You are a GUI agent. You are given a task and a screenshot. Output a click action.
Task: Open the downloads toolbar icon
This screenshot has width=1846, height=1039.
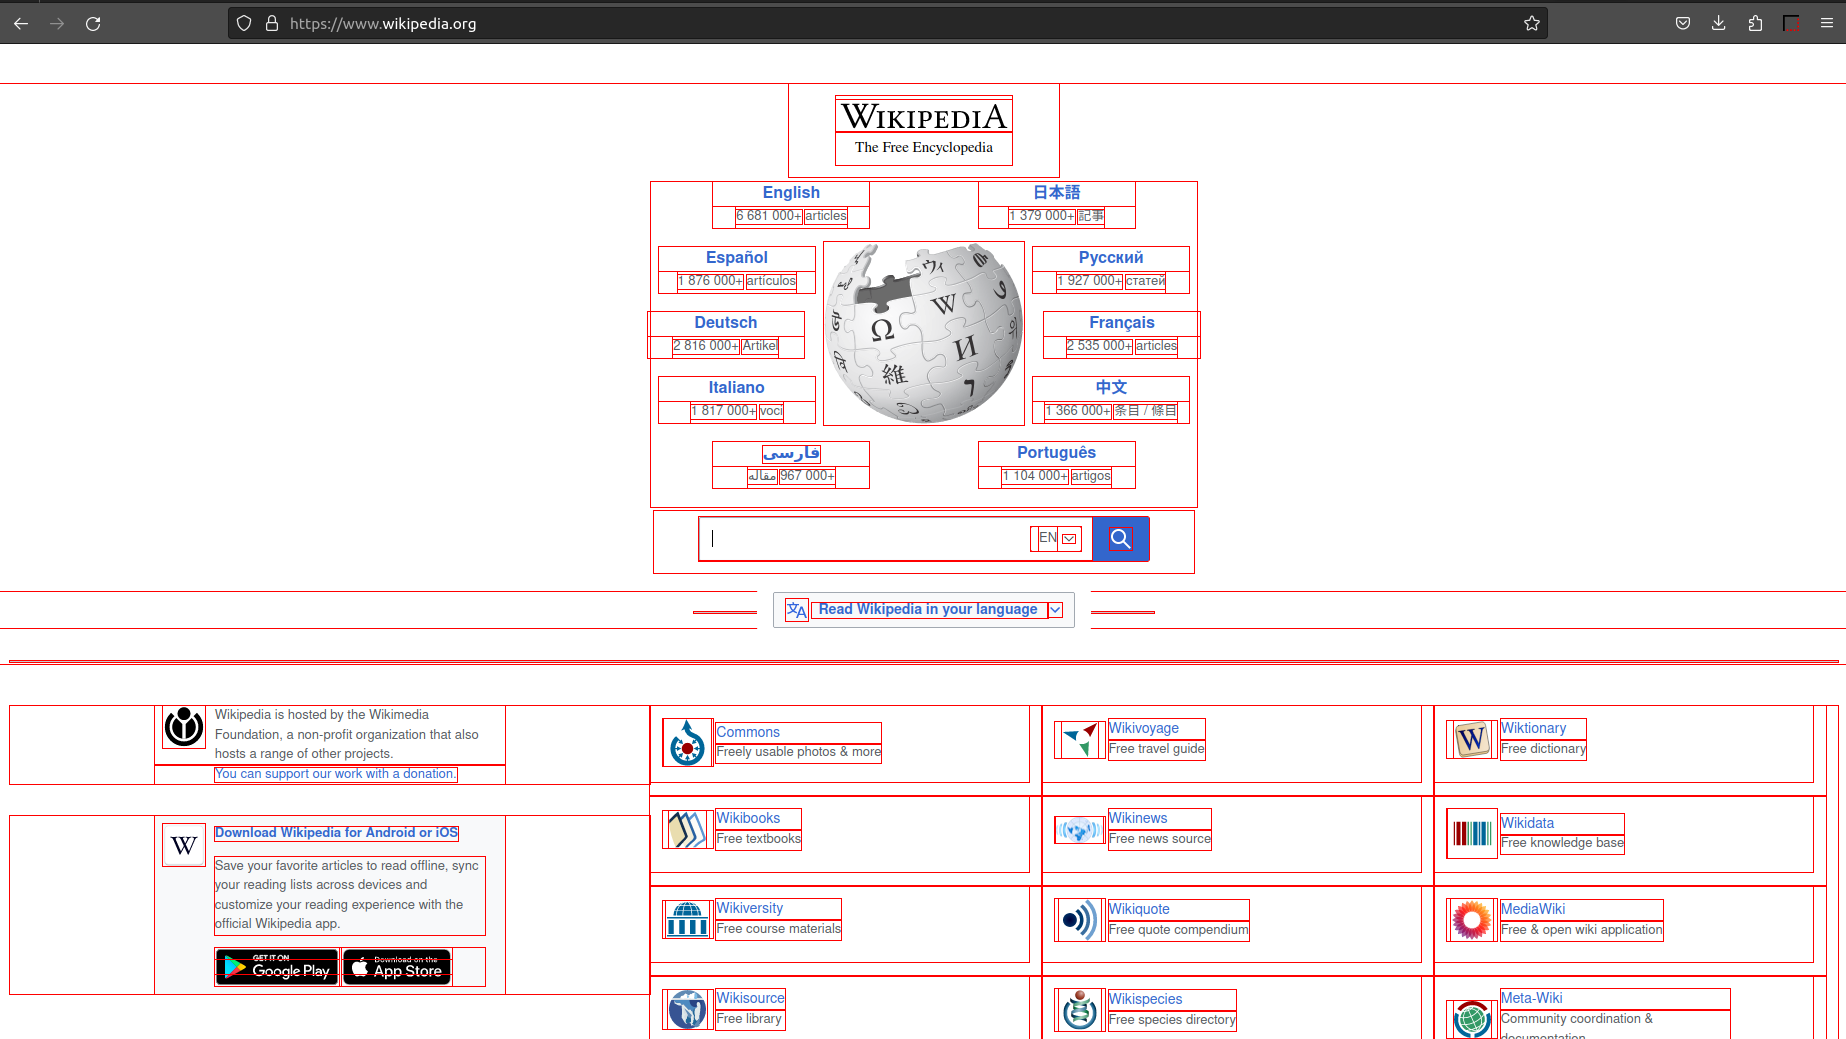(1719, 23)
